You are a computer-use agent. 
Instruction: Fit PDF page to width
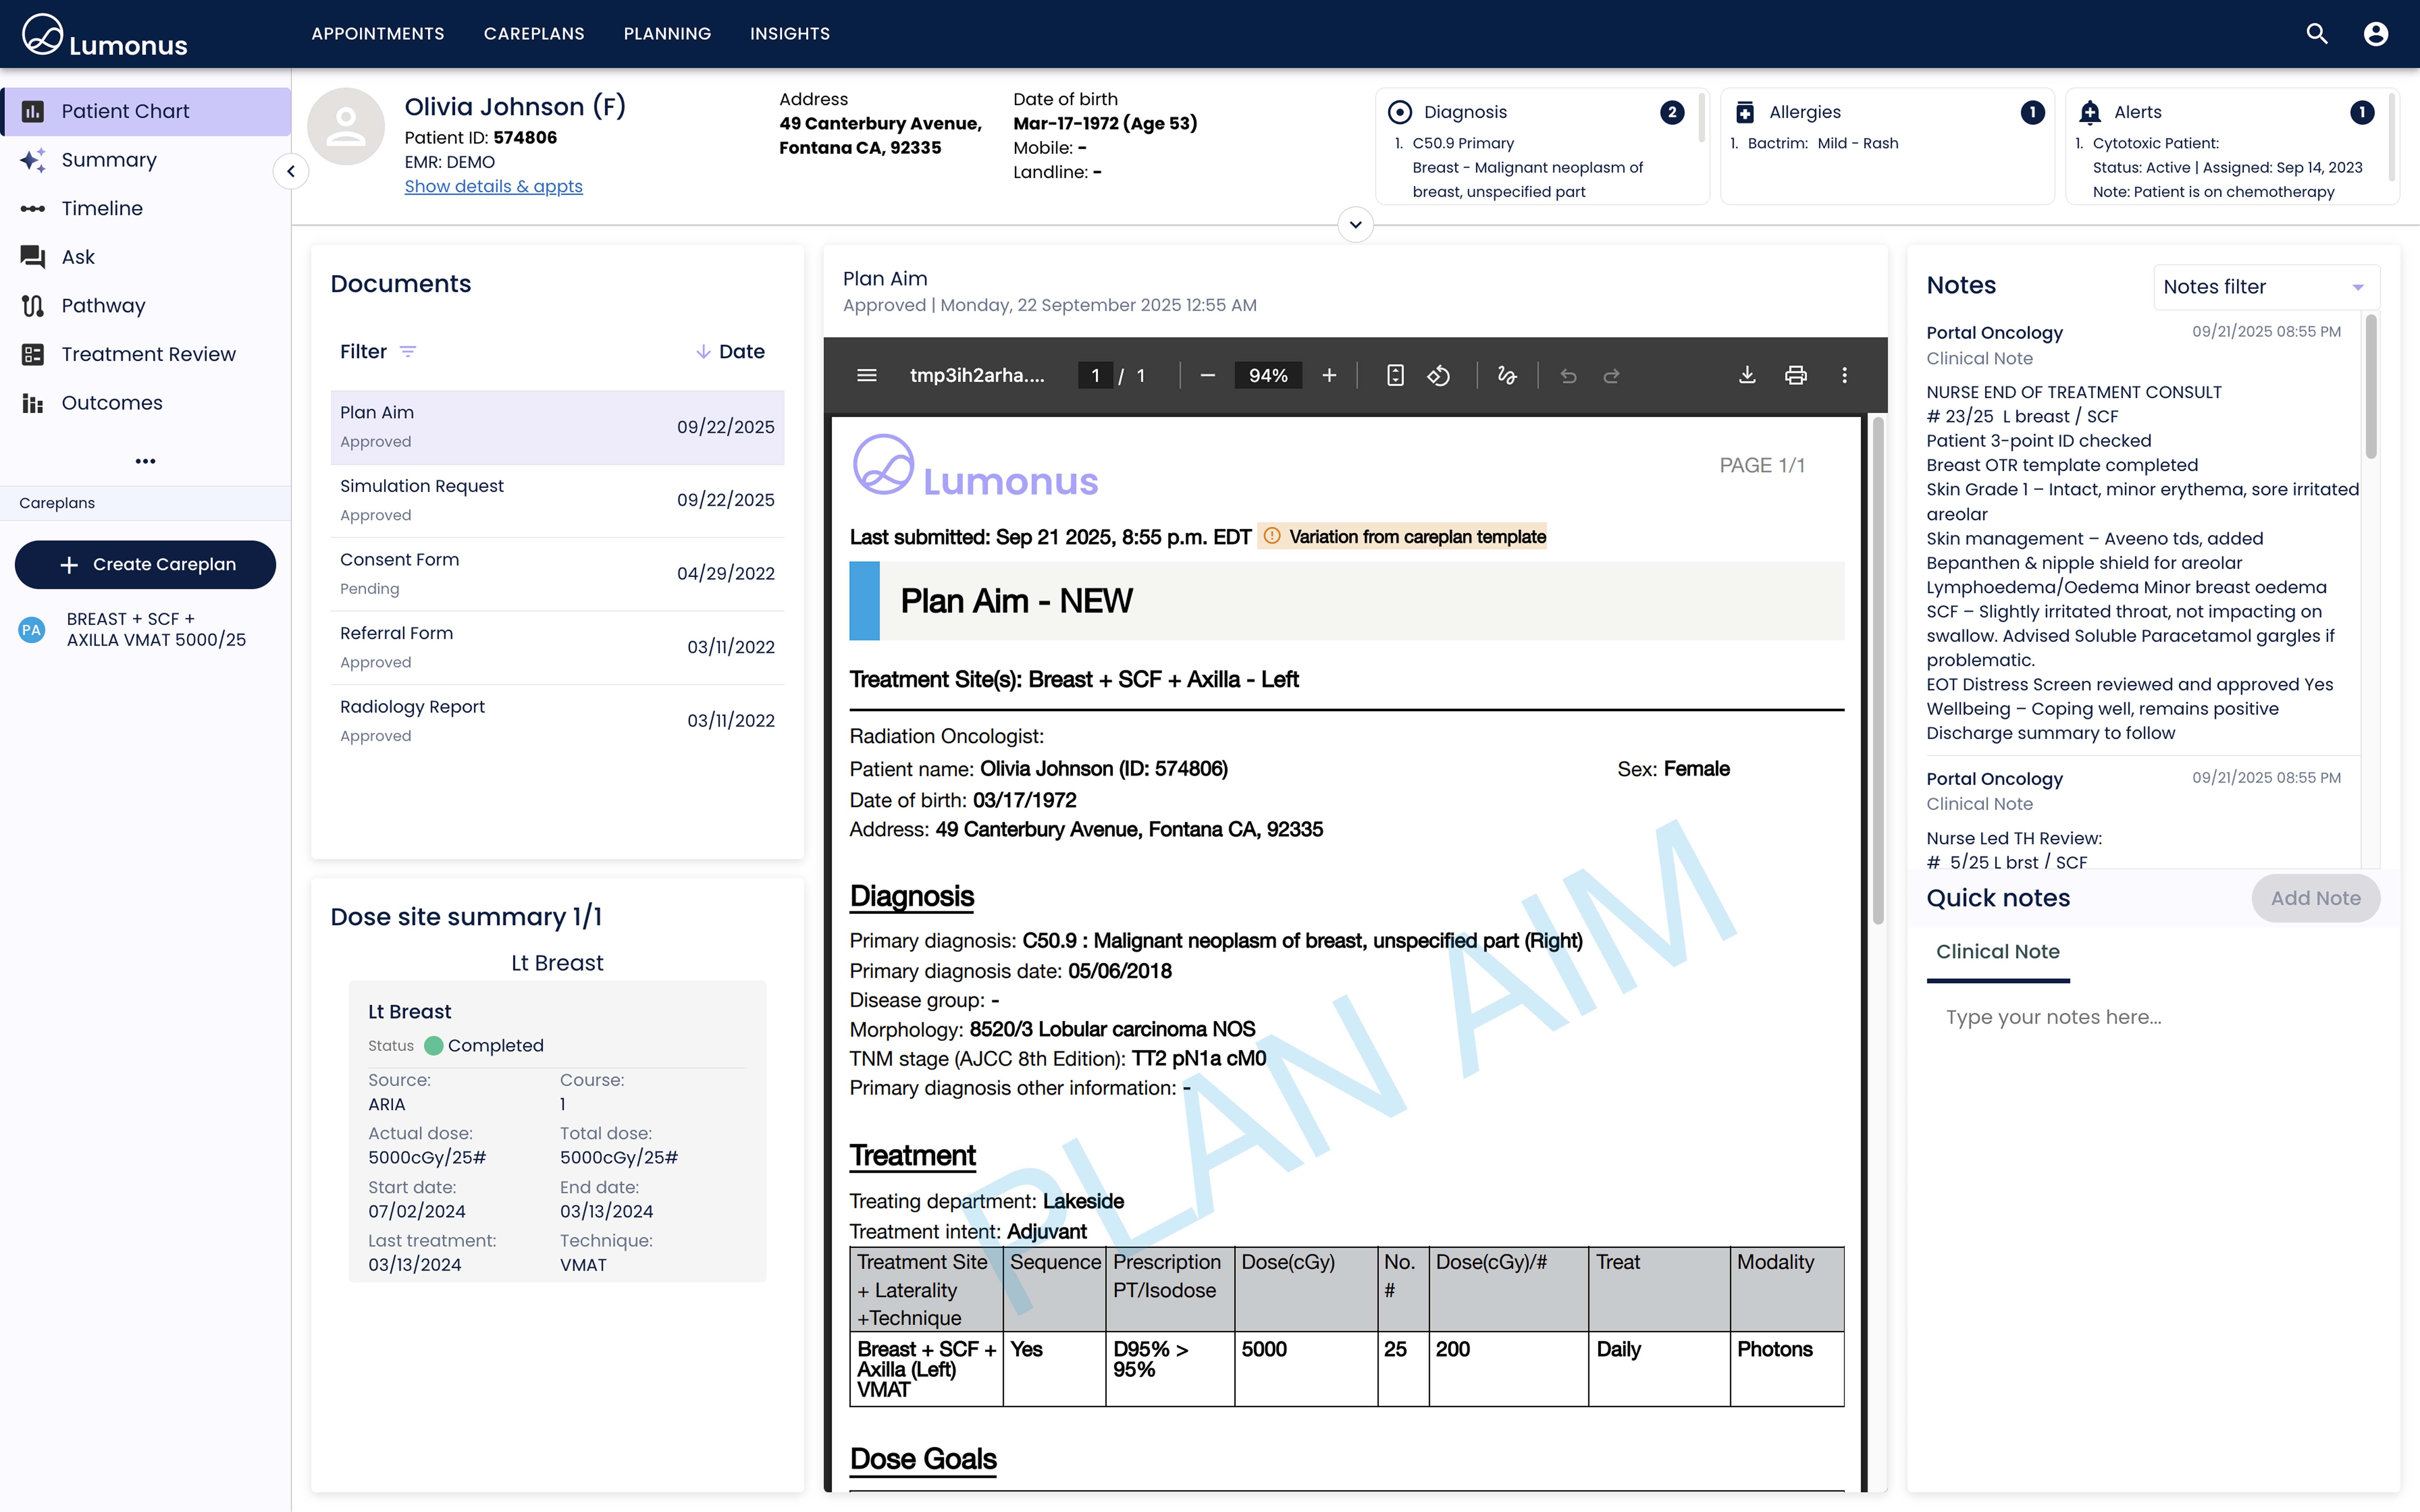pos(1395,375)
